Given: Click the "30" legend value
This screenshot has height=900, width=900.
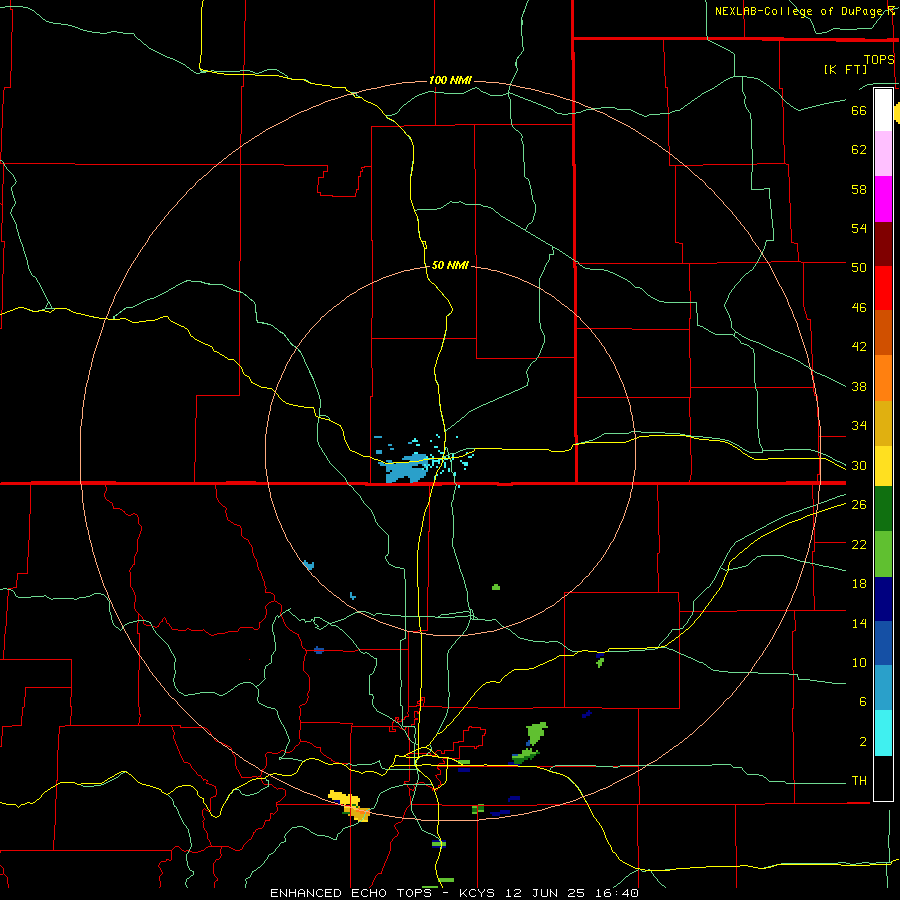Looking at the screenshot, I should click(x=859, y=465).
